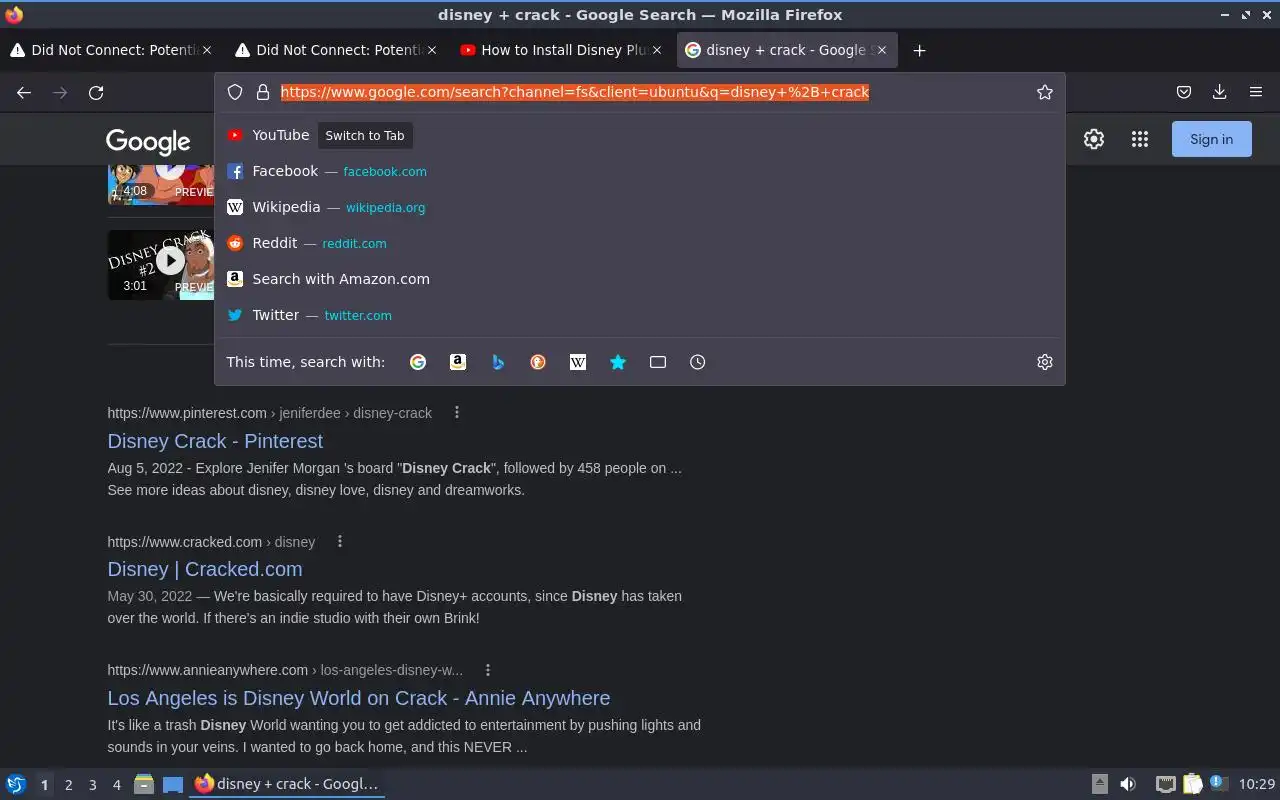Close the How to Install Disney Plus tab

(656, 50)
